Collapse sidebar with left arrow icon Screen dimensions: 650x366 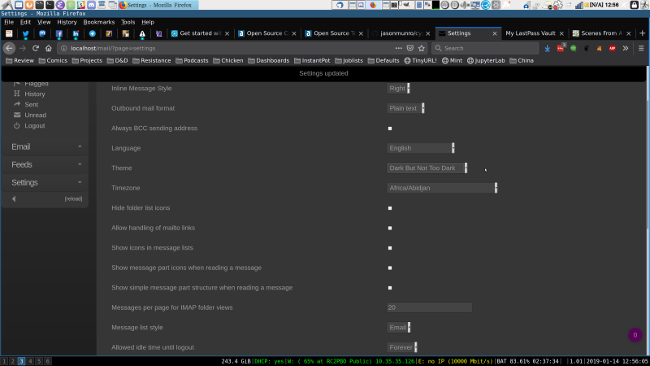pyautogui.click(x=14, y=199)
